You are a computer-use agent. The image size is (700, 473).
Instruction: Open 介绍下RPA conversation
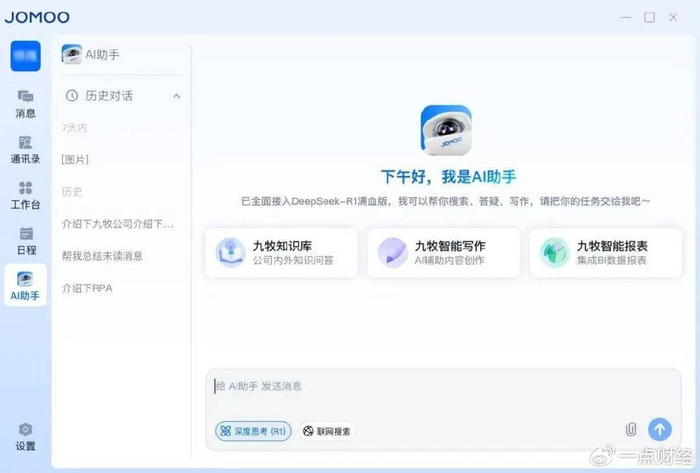(87, 288)
